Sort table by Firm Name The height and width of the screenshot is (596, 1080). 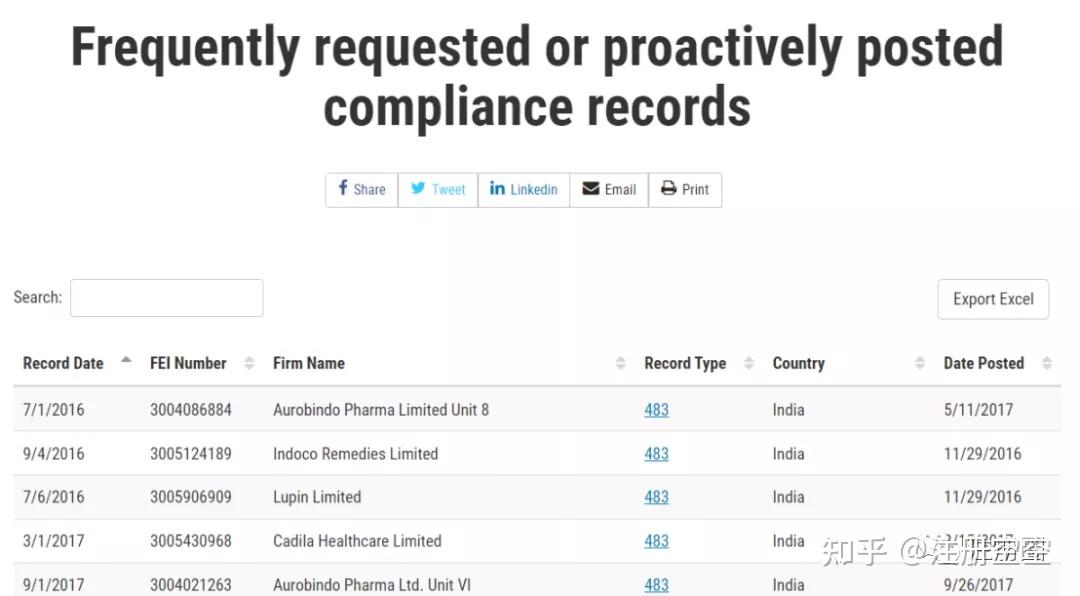tap(620, 363)
